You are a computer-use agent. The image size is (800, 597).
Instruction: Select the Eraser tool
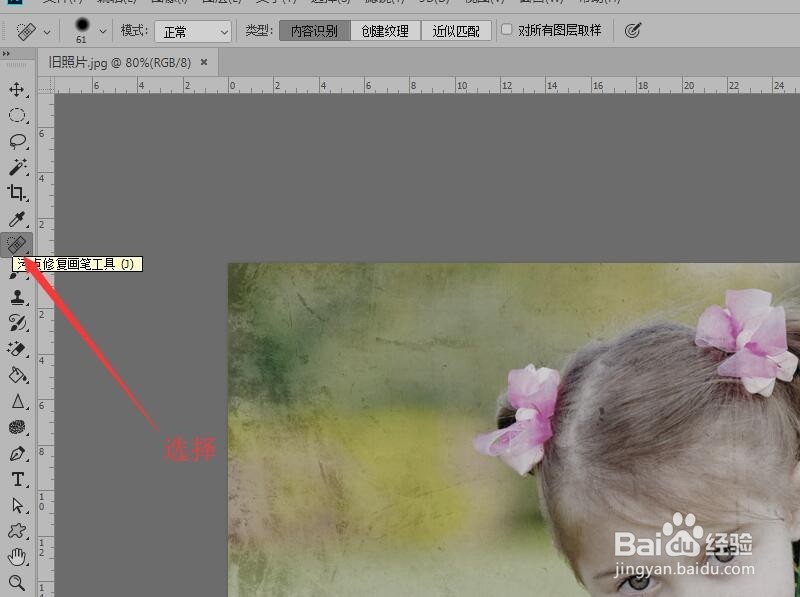[17, 349]
